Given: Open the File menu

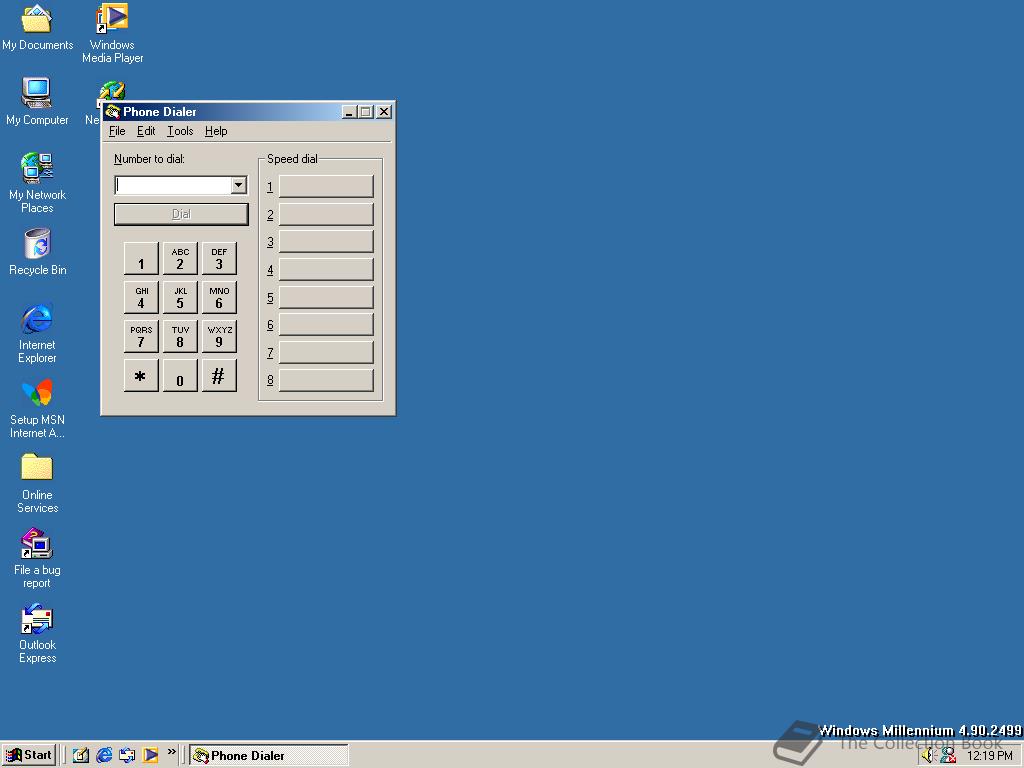Looking at the screenshot, I should [117, 131].
